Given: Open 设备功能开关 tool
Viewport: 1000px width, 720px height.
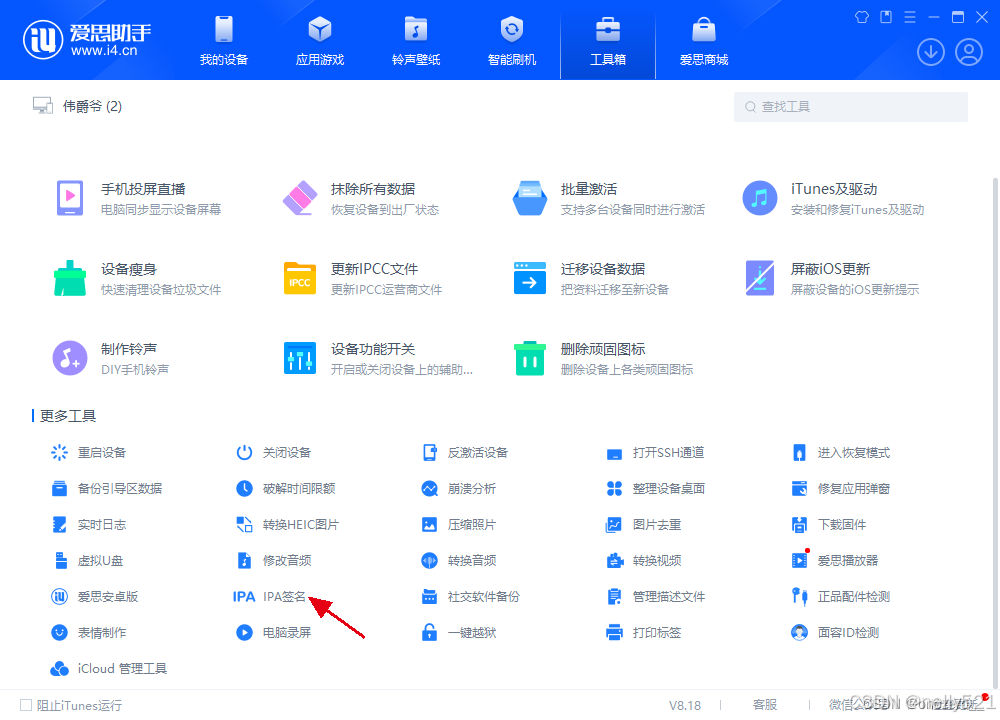Looking at the screenshot, I should click(x=378, y=358).
